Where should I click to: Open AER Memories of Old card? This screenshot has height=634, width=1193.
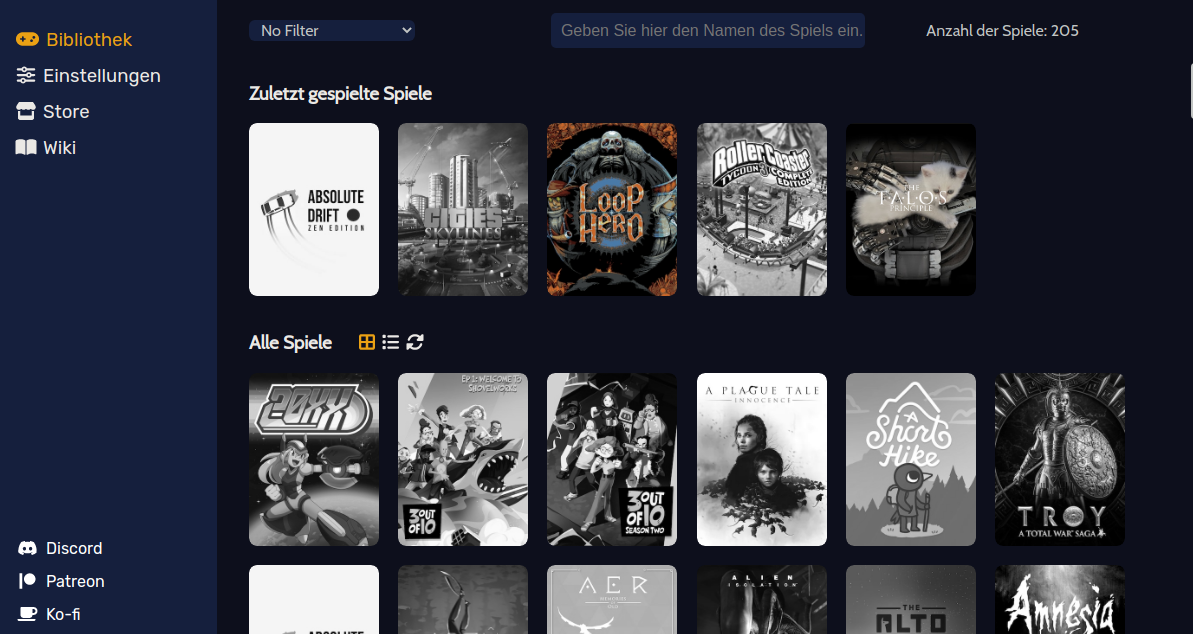coord(612,600)
